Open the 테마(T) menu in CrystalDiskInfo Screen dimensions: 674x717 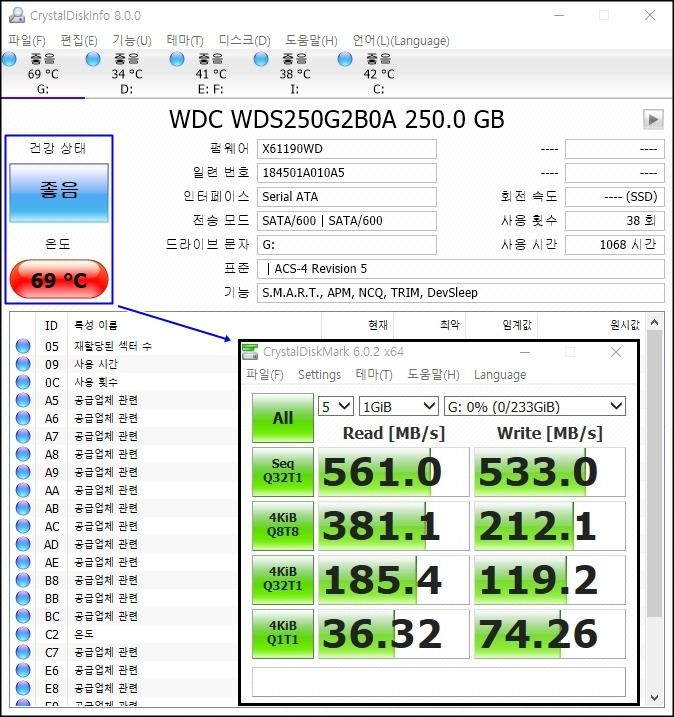[x=185, y=40]
